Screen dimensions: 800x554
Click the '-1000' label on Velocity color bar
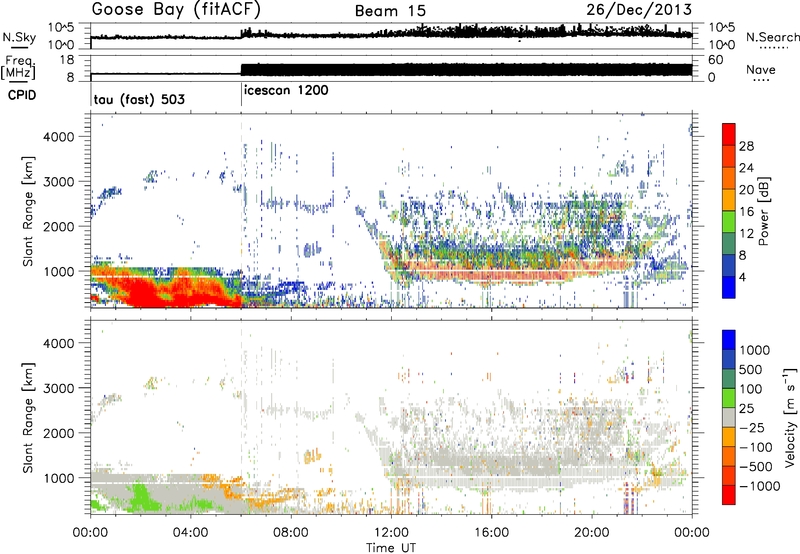click(760, 486)
